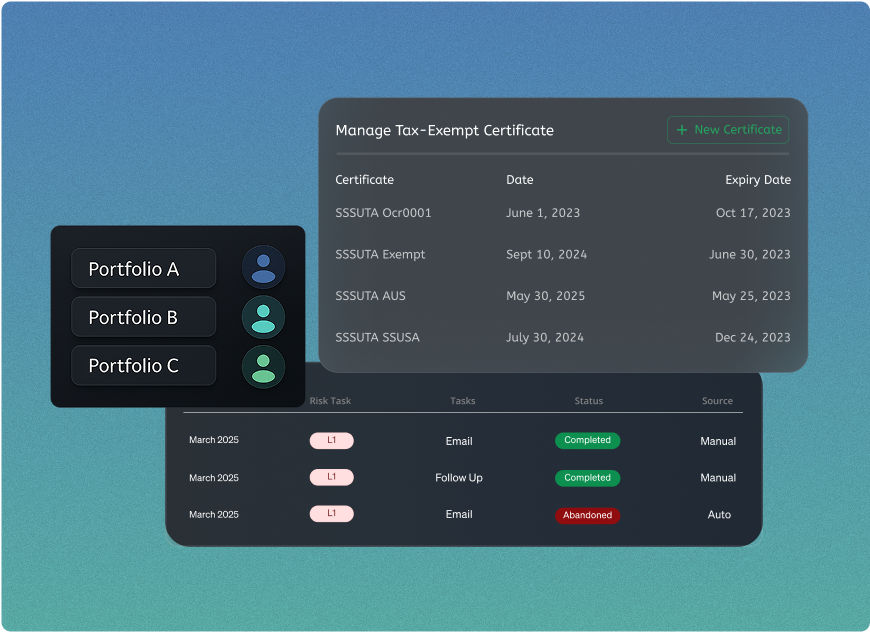Click the Abandoned status badge
Image resolution: width=870 pixels, height=633 pixels.
point(588,515)
